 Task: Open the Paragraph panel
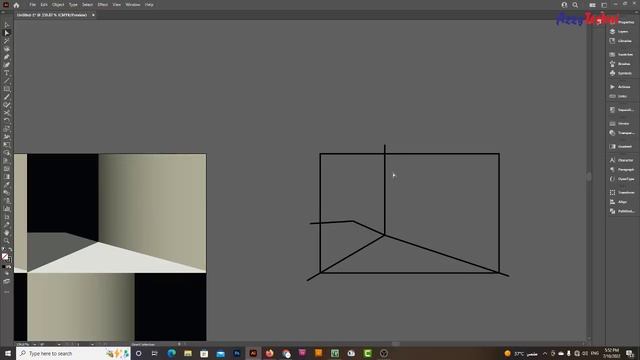622,169
